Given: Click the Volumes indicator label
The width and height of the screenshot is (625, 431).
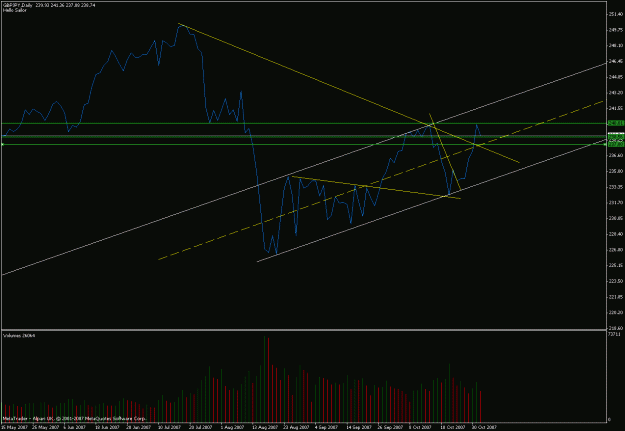Looking at the screenshot, I should (19, 336).
